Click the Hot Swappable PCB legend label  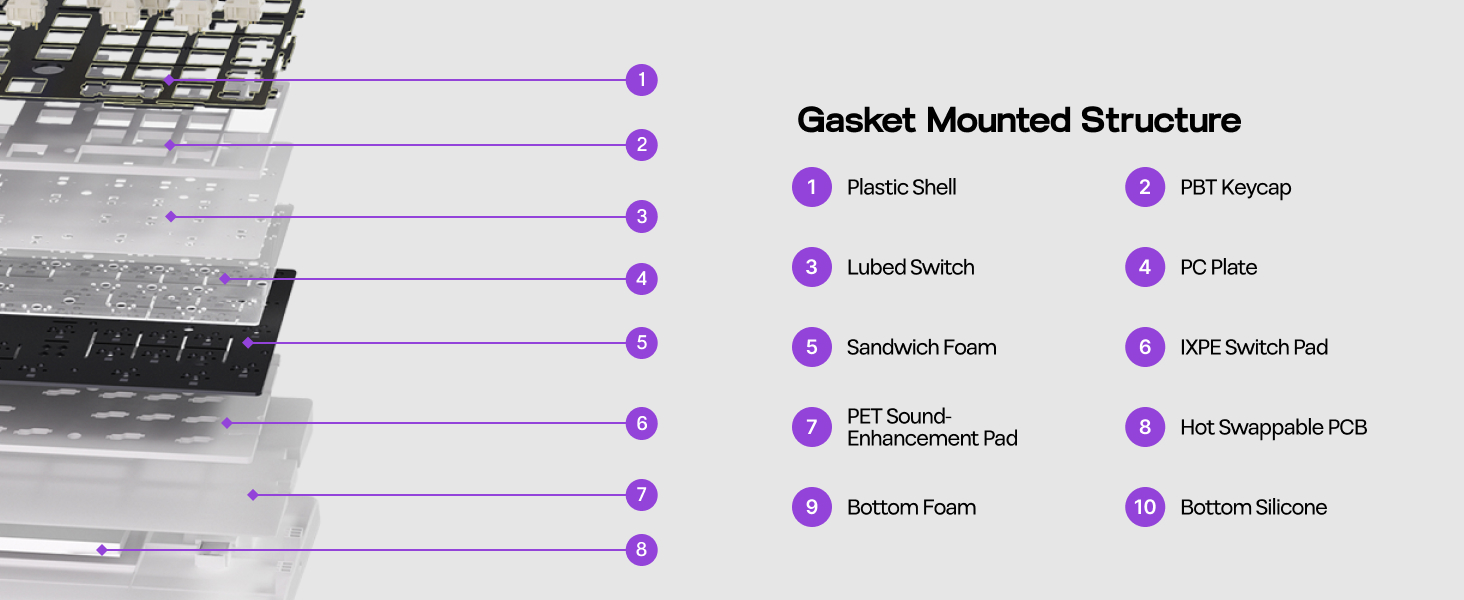pyautogui.click(x=1273, y=427)
